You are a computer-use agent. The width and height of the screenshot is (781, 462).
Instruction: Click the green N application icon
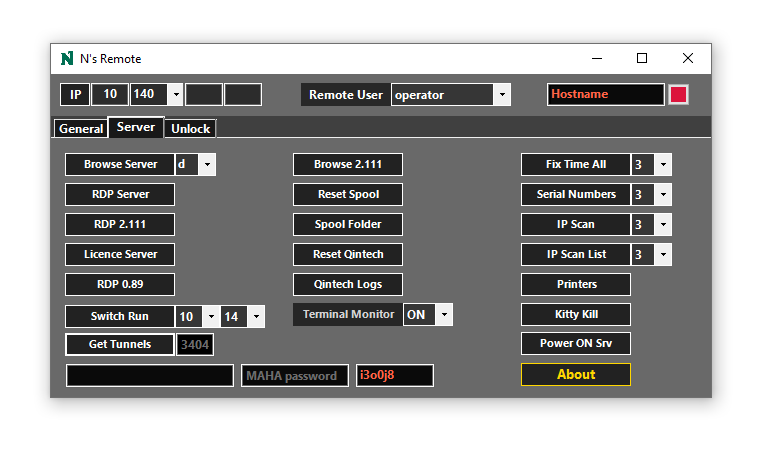pos(67,59)
